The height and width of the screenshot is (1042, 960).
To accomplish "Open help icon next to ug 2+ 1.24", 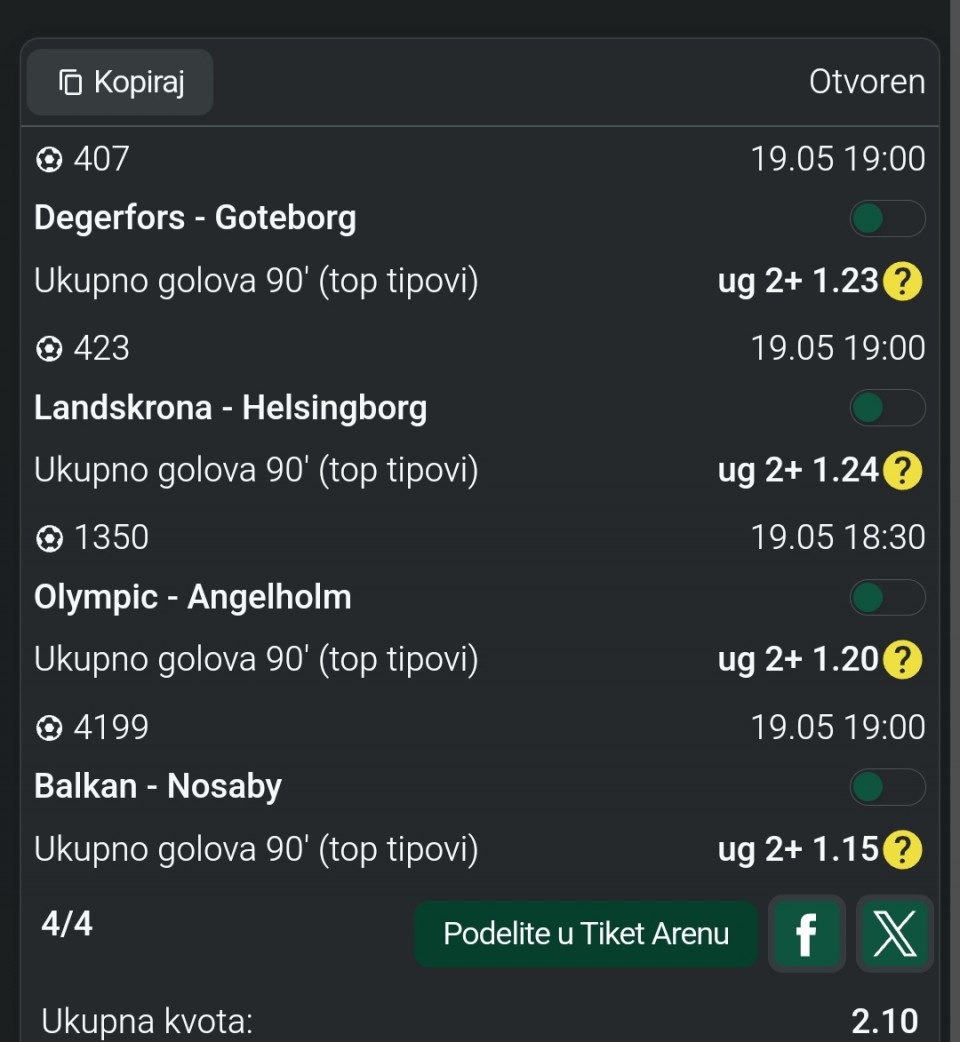I will point(902,470).
